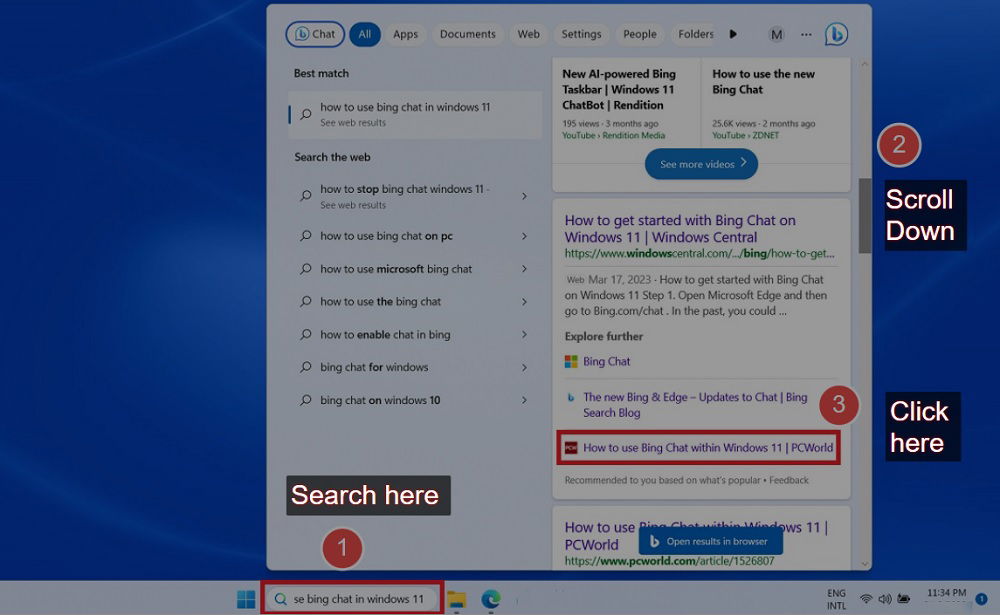The height and width of the screenshot is (615, 1000).
Task: Open Microsoft Edge from the taskbar
Action: (490, 598)
